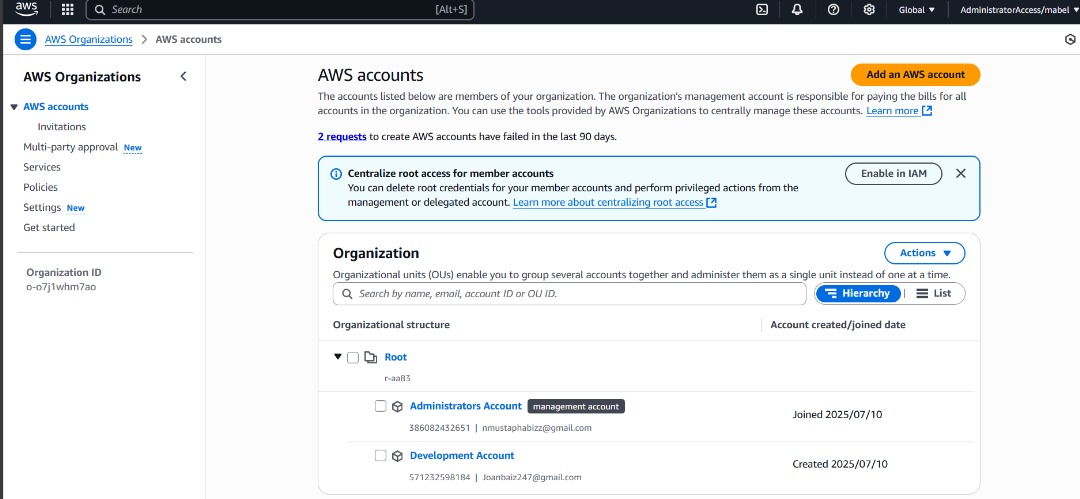1080x499 pixels.
Task: Click Enable in IAM button
Action: [x=894, y=174]
